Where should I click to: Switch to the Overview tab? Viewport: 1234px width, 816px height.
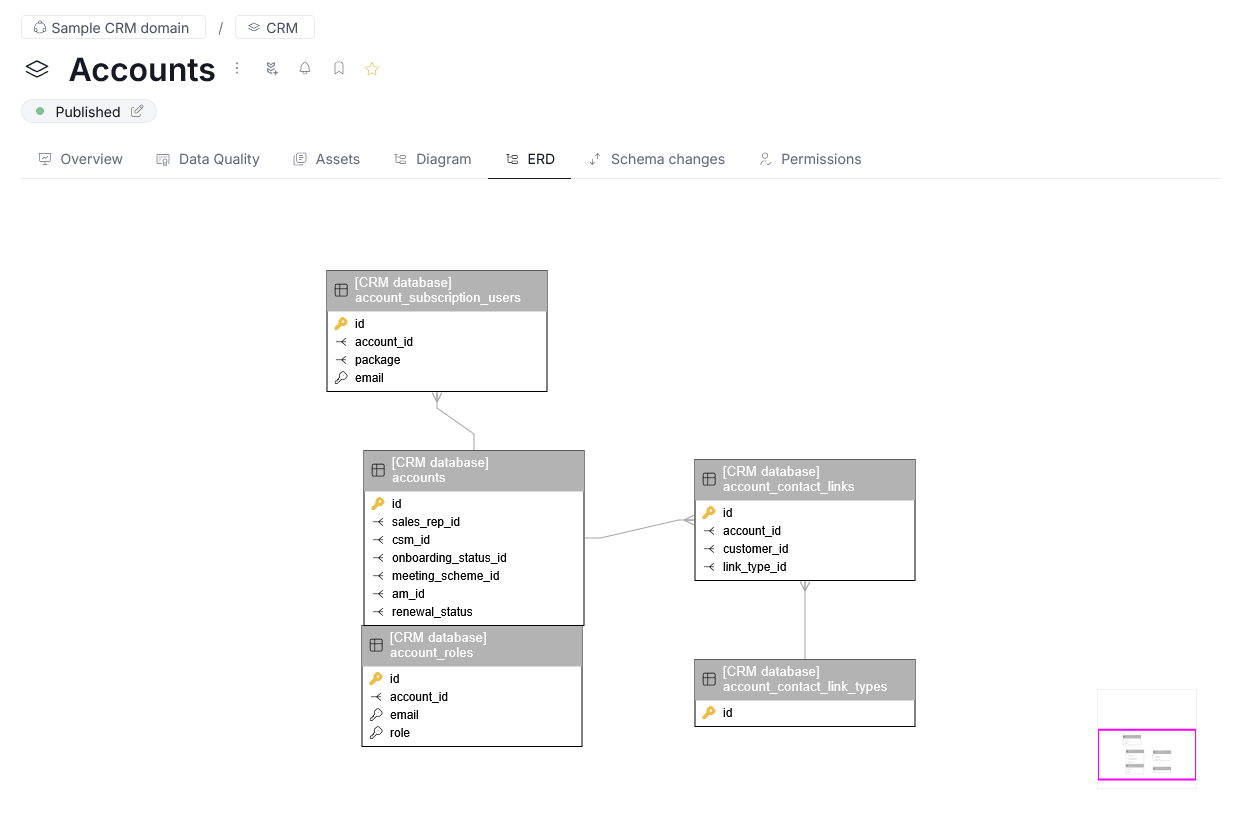(80, 159)
